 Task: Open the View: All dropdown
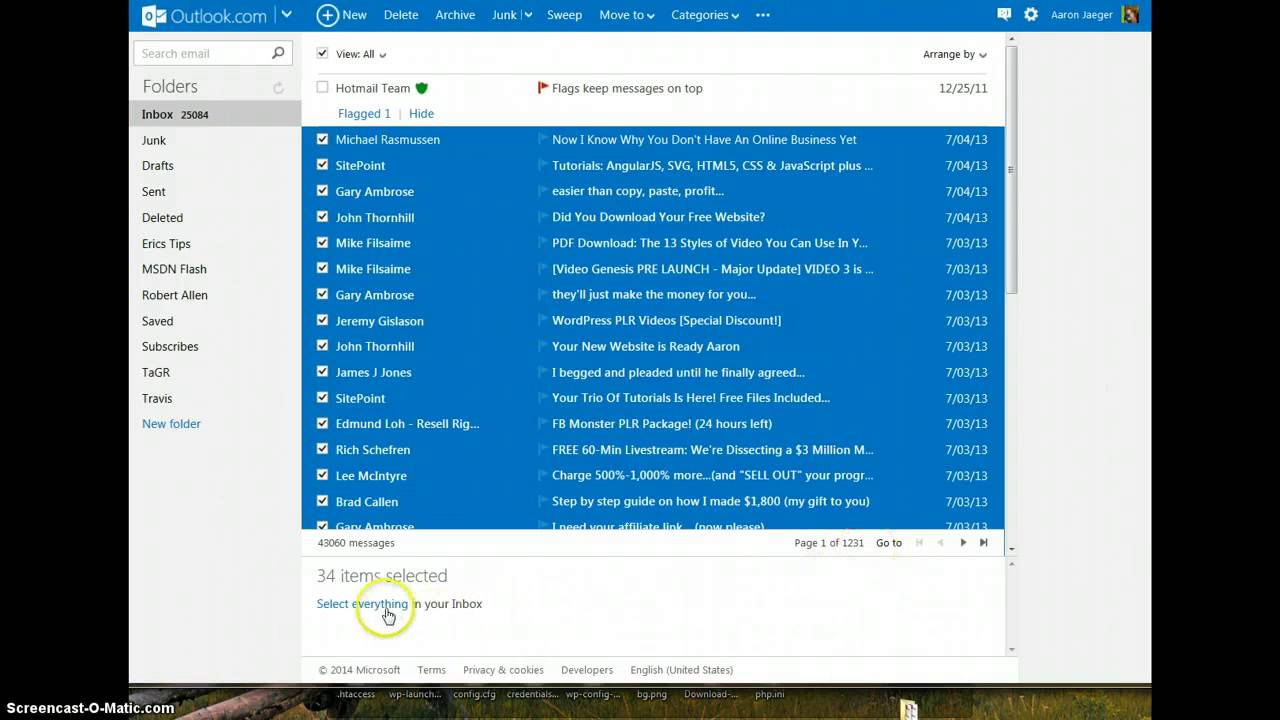pyautogui.click(x=361, y=54)
